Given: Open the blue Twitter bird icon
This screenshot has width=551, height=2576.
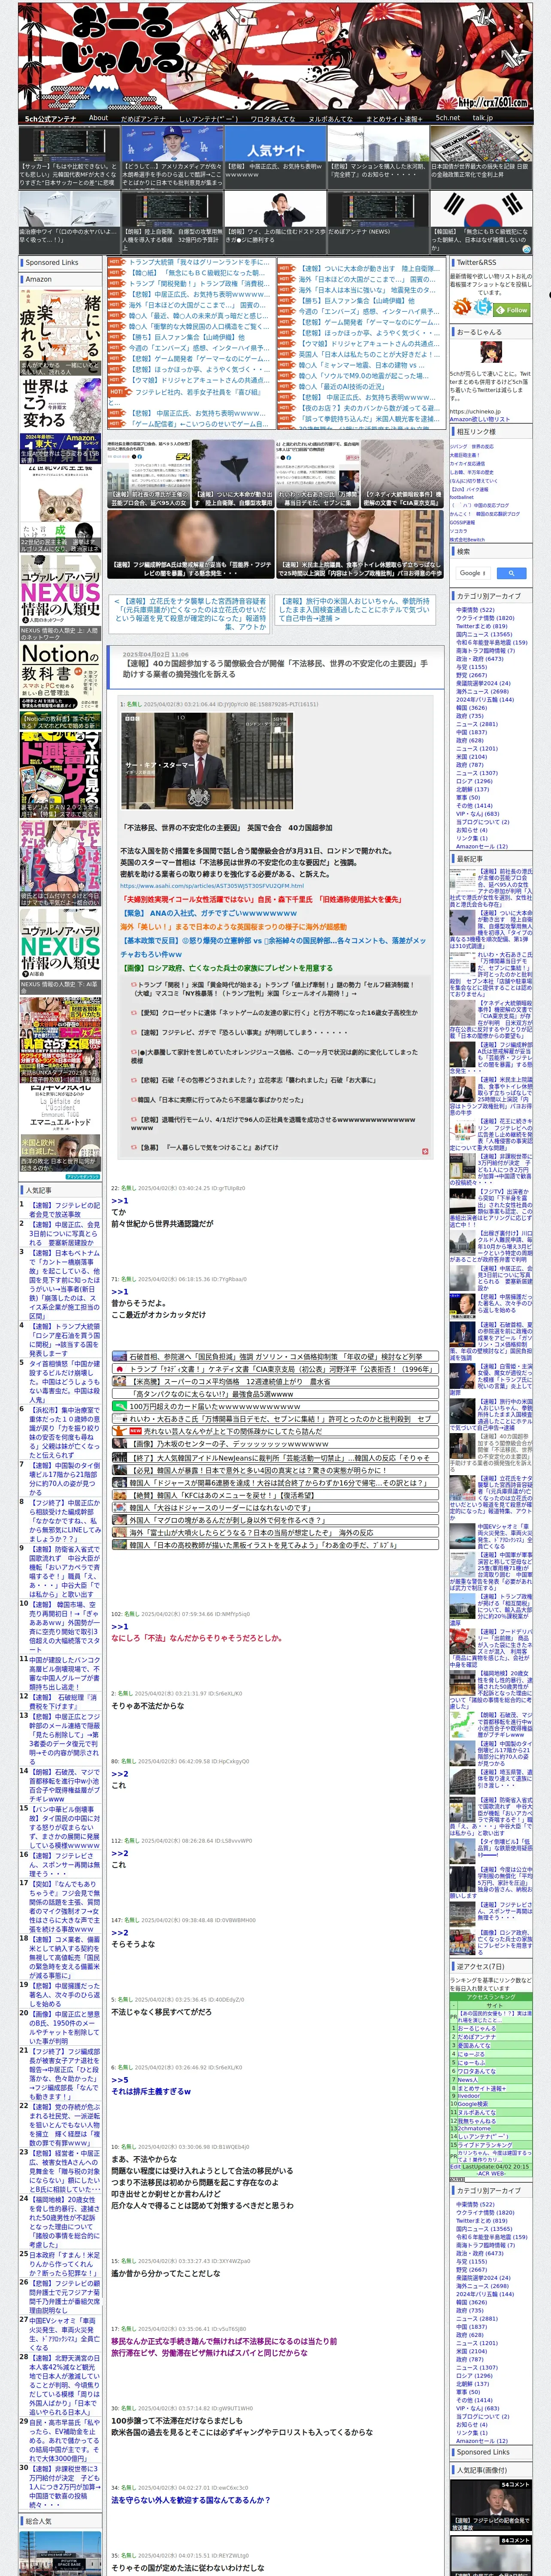Looking at the screenshot, I should [x=483, y=306].
